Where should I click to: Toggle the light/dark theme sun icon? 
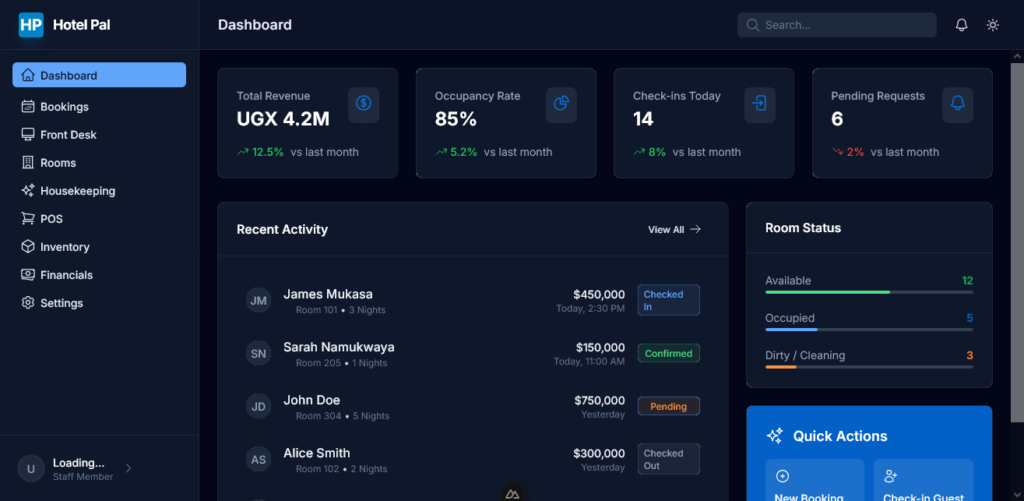(992, 25)
